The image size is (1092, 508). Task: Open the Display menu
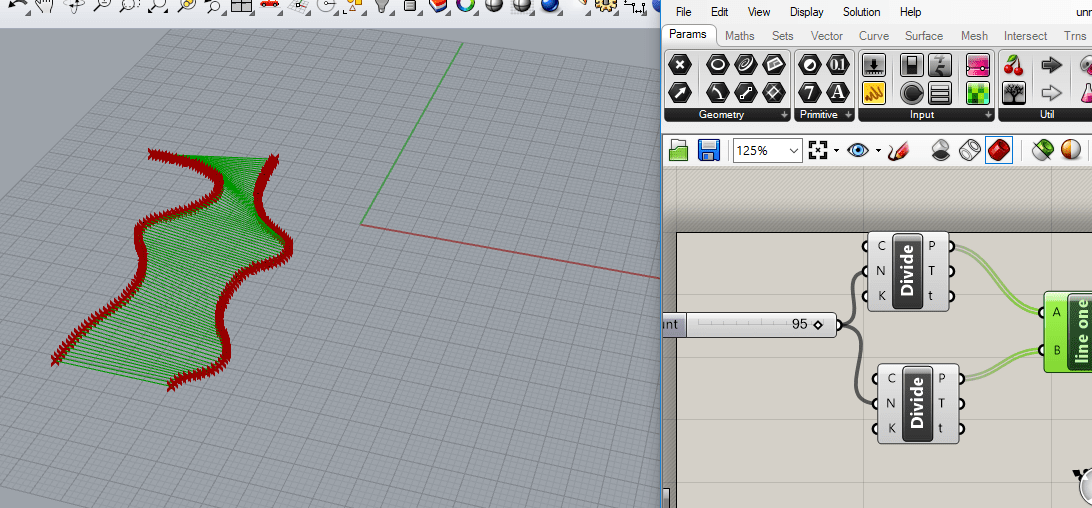pyautogui.click(x=806, y=12)
